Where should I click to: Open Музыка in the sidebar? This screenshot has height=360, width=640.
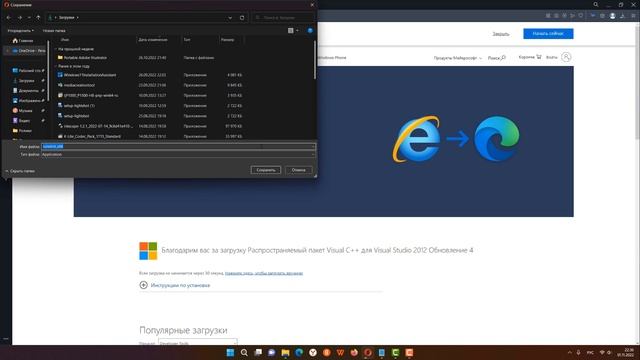click(24, 111)
